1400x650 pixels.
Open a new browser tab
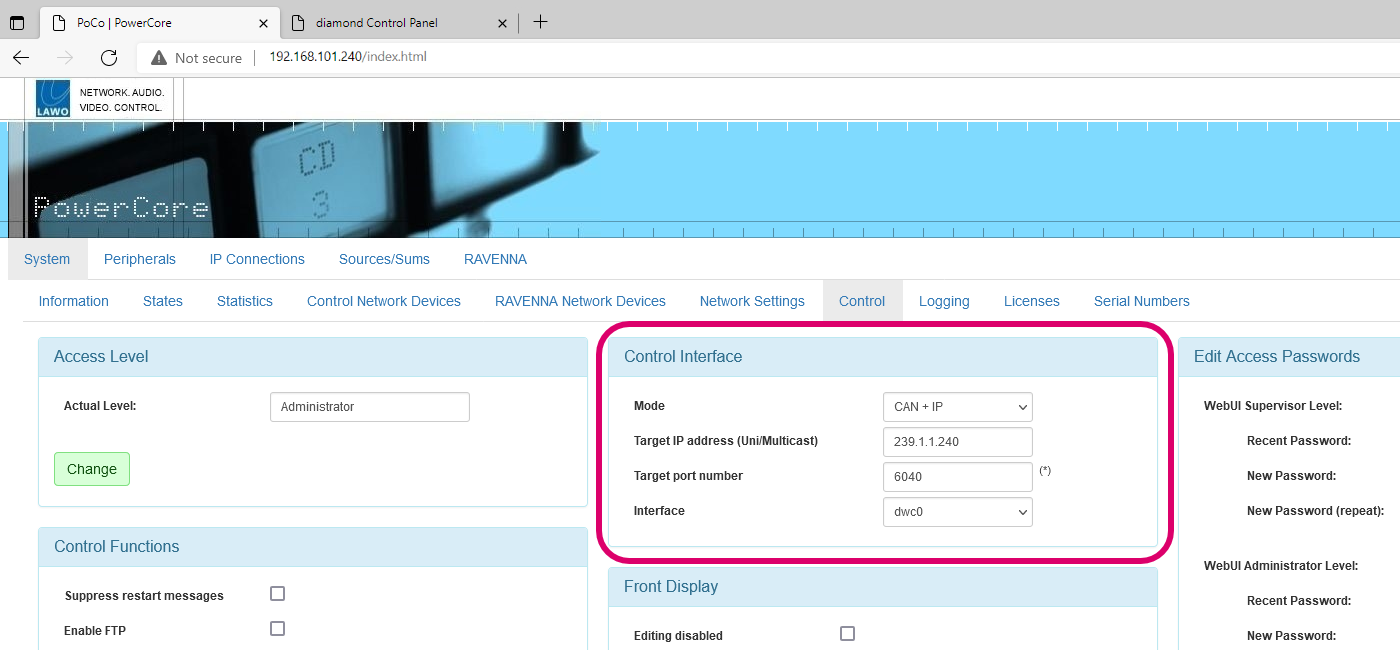pyautogui.click(x=540, y=22)
